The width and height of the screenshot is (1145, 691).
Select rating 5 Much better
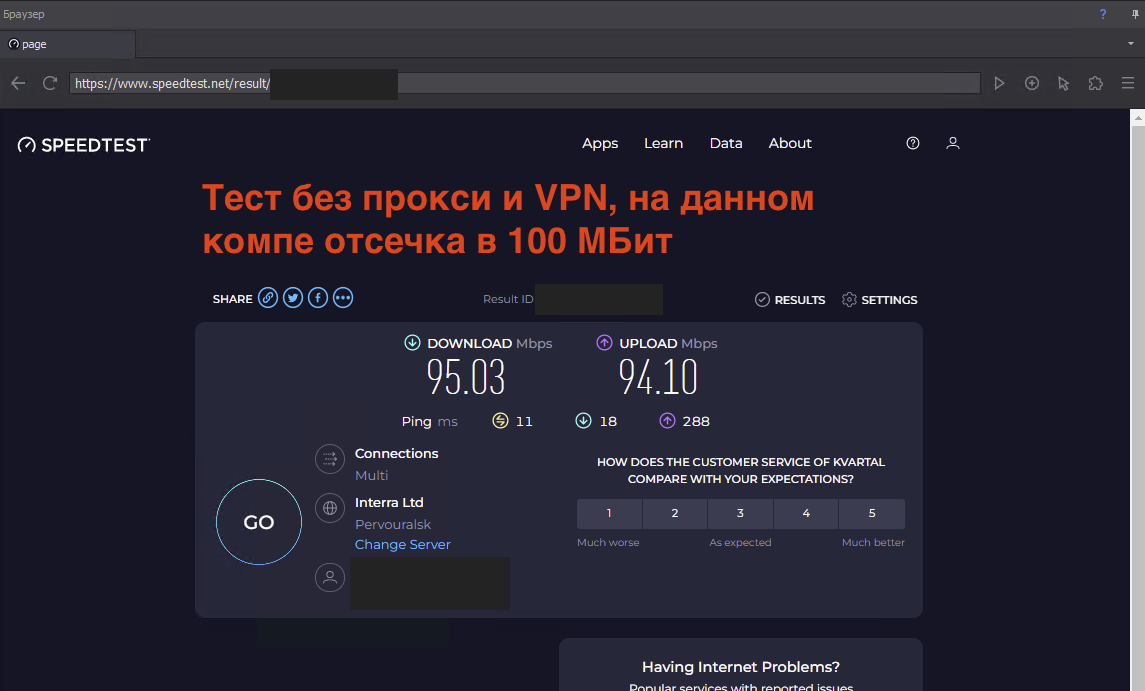pyautogui.click(x=872, y=513)
